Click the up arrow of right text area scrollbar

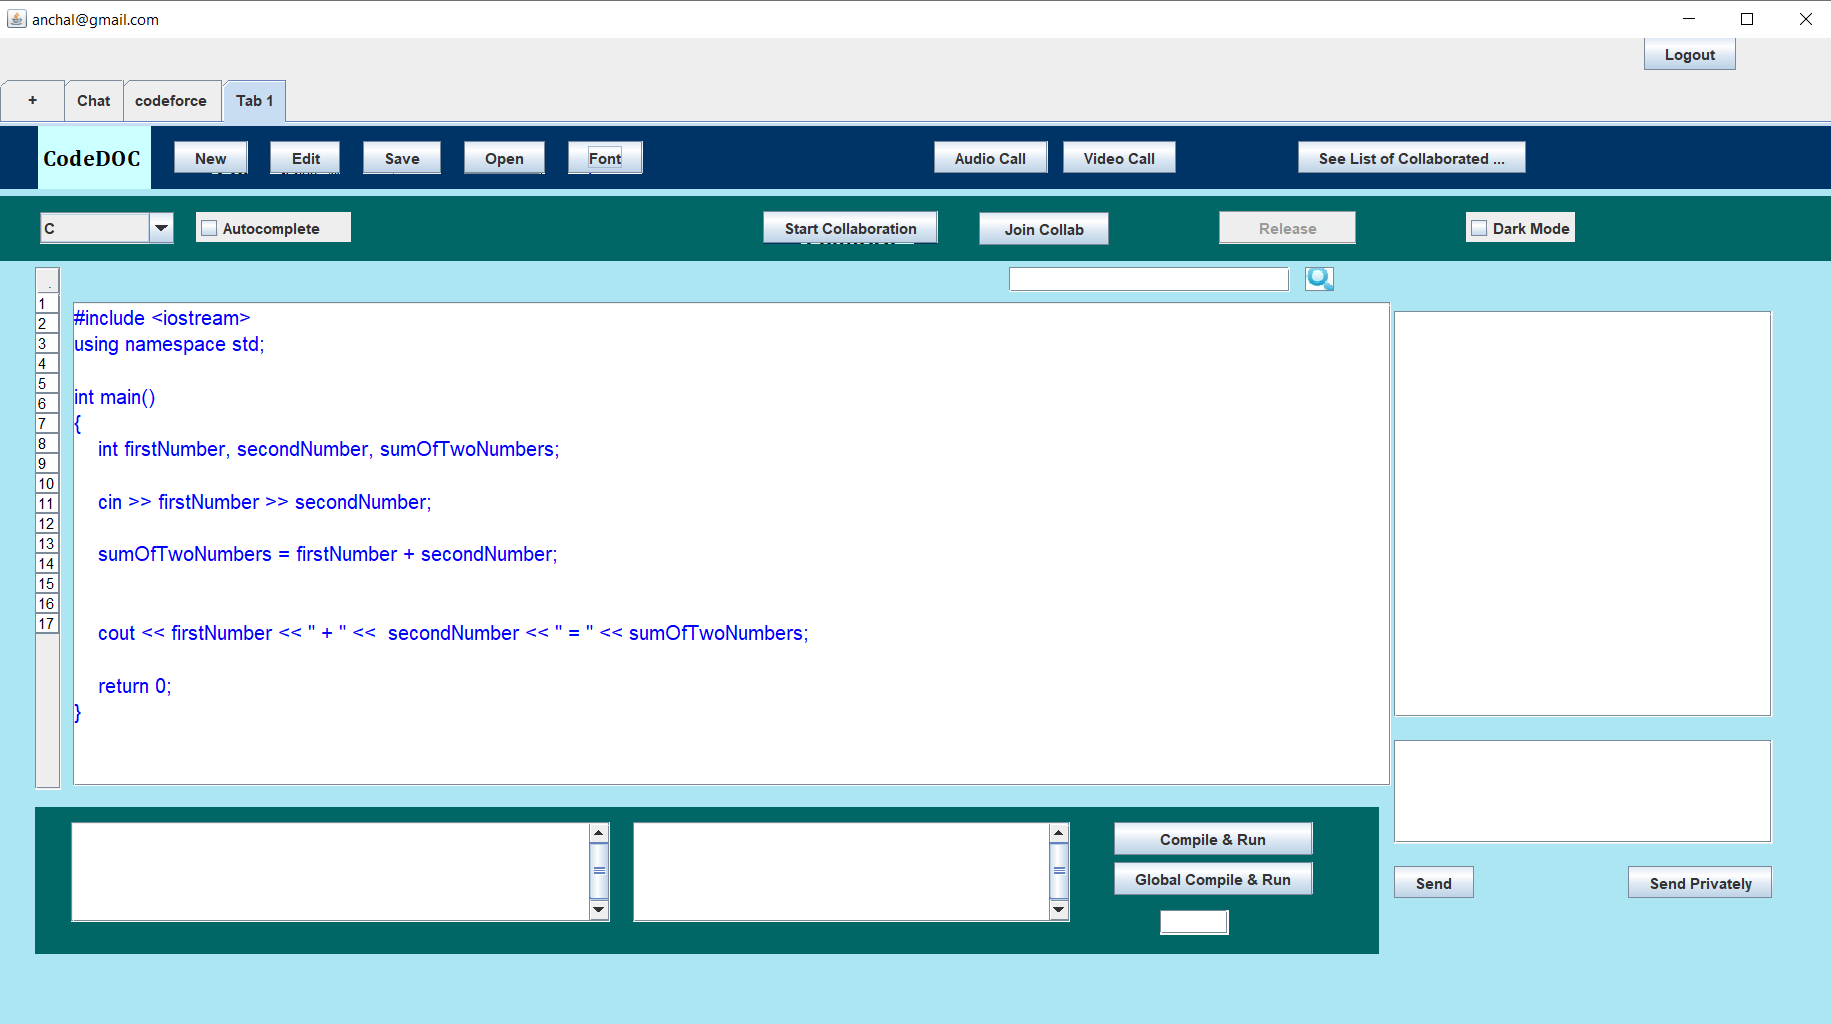coord(1059,833)
